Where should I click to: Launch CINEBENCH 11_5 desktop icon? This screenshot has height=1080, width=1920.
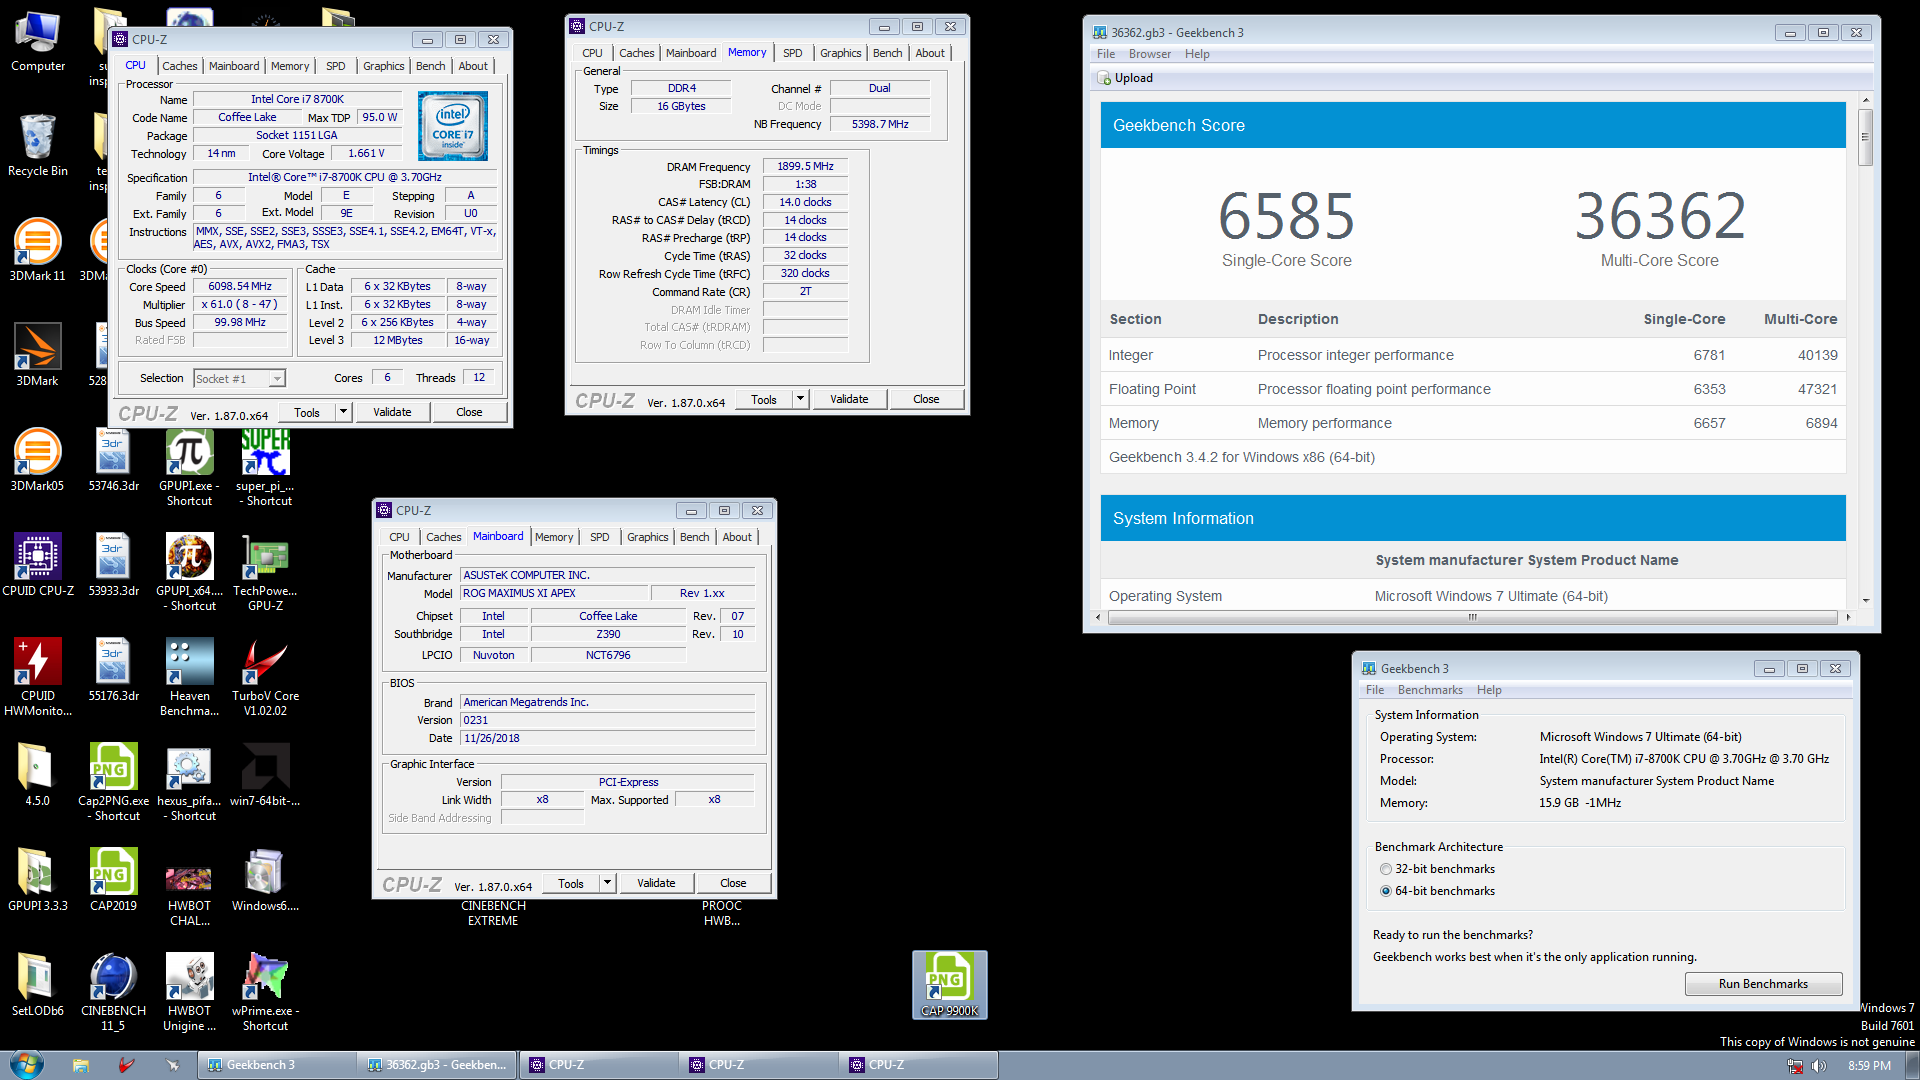pyautogui.click(x=113, y=992)
